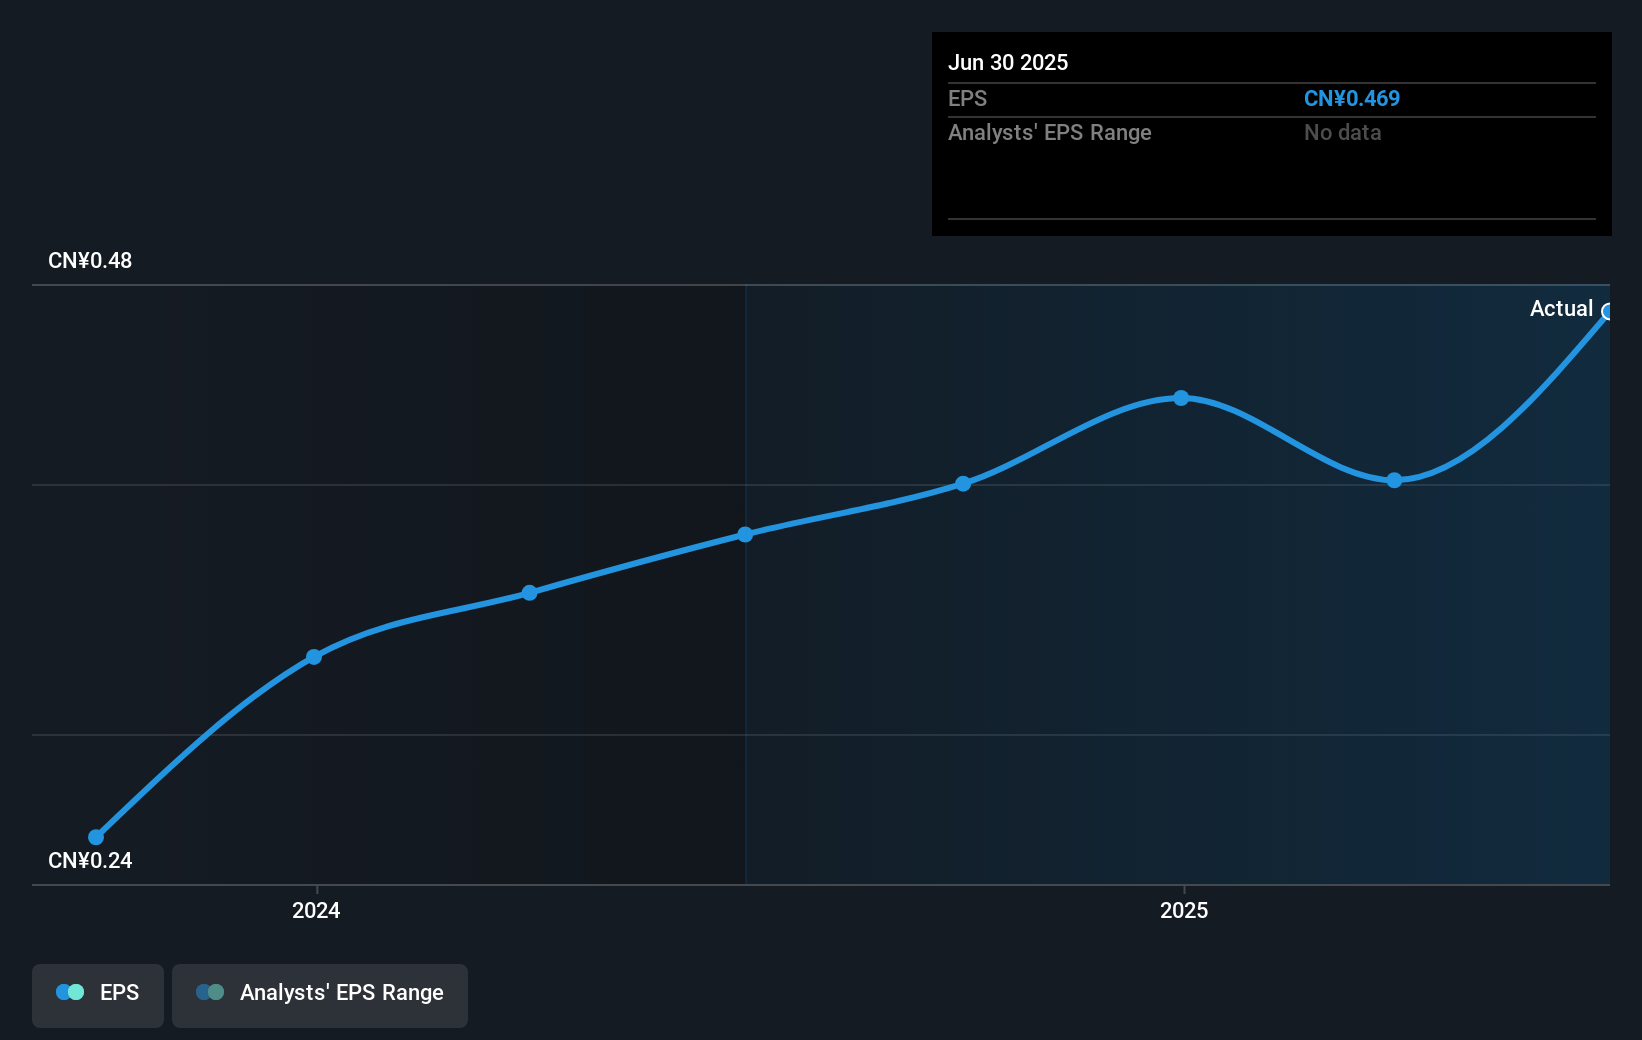Click the Actual label on the chart
This screenshot has width=1642, height=1040.
tap(1562, 309)
